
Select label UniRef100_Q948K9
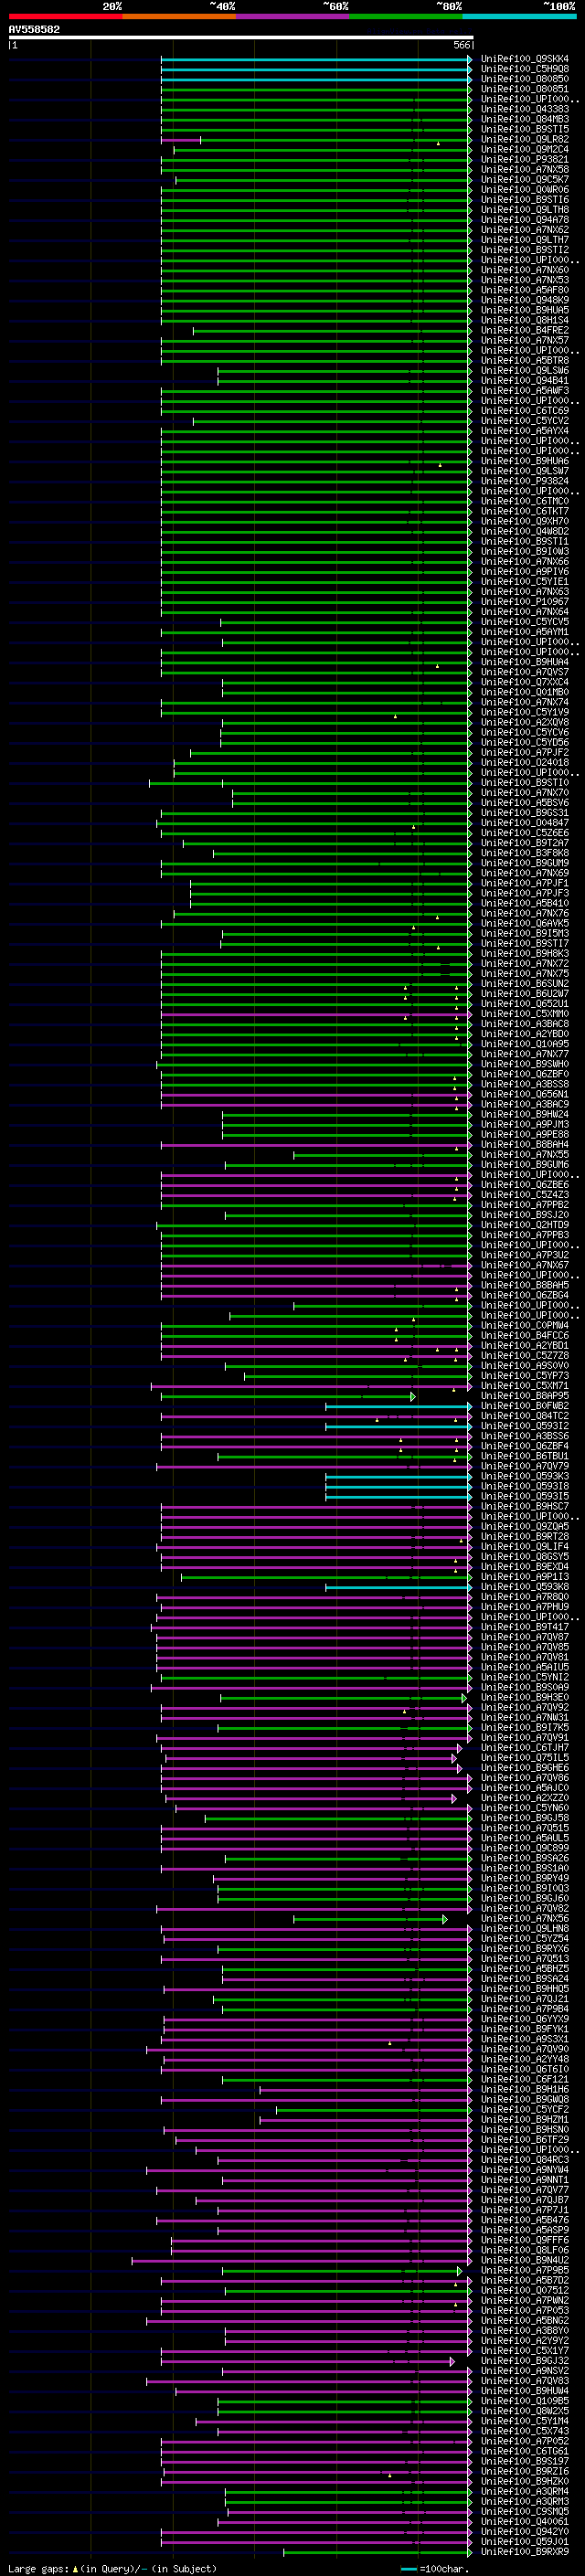525,300
